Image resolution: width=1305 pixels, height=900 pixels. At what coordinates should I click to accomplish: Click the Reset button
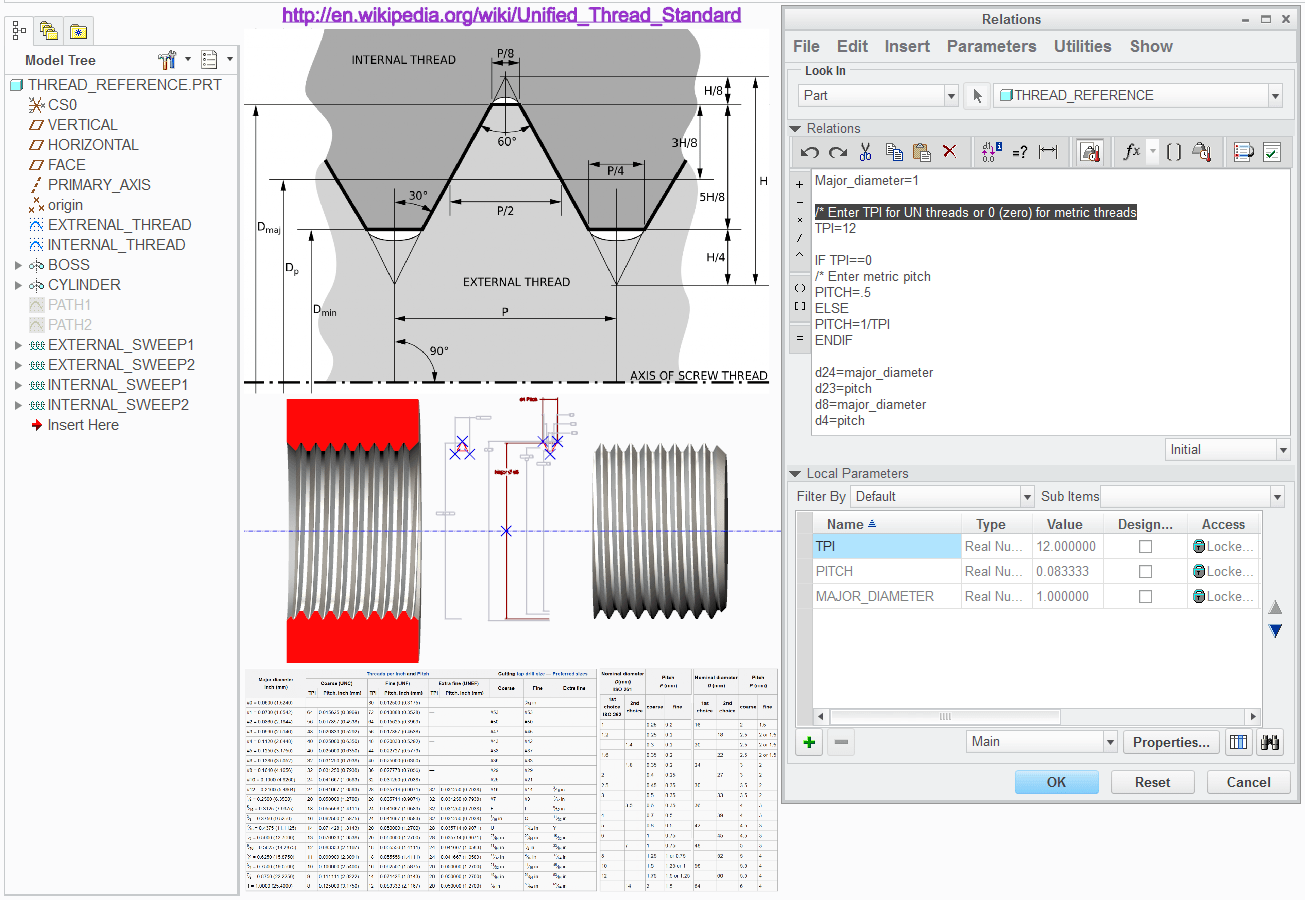pyautogui.click(x=1152, y=783)
